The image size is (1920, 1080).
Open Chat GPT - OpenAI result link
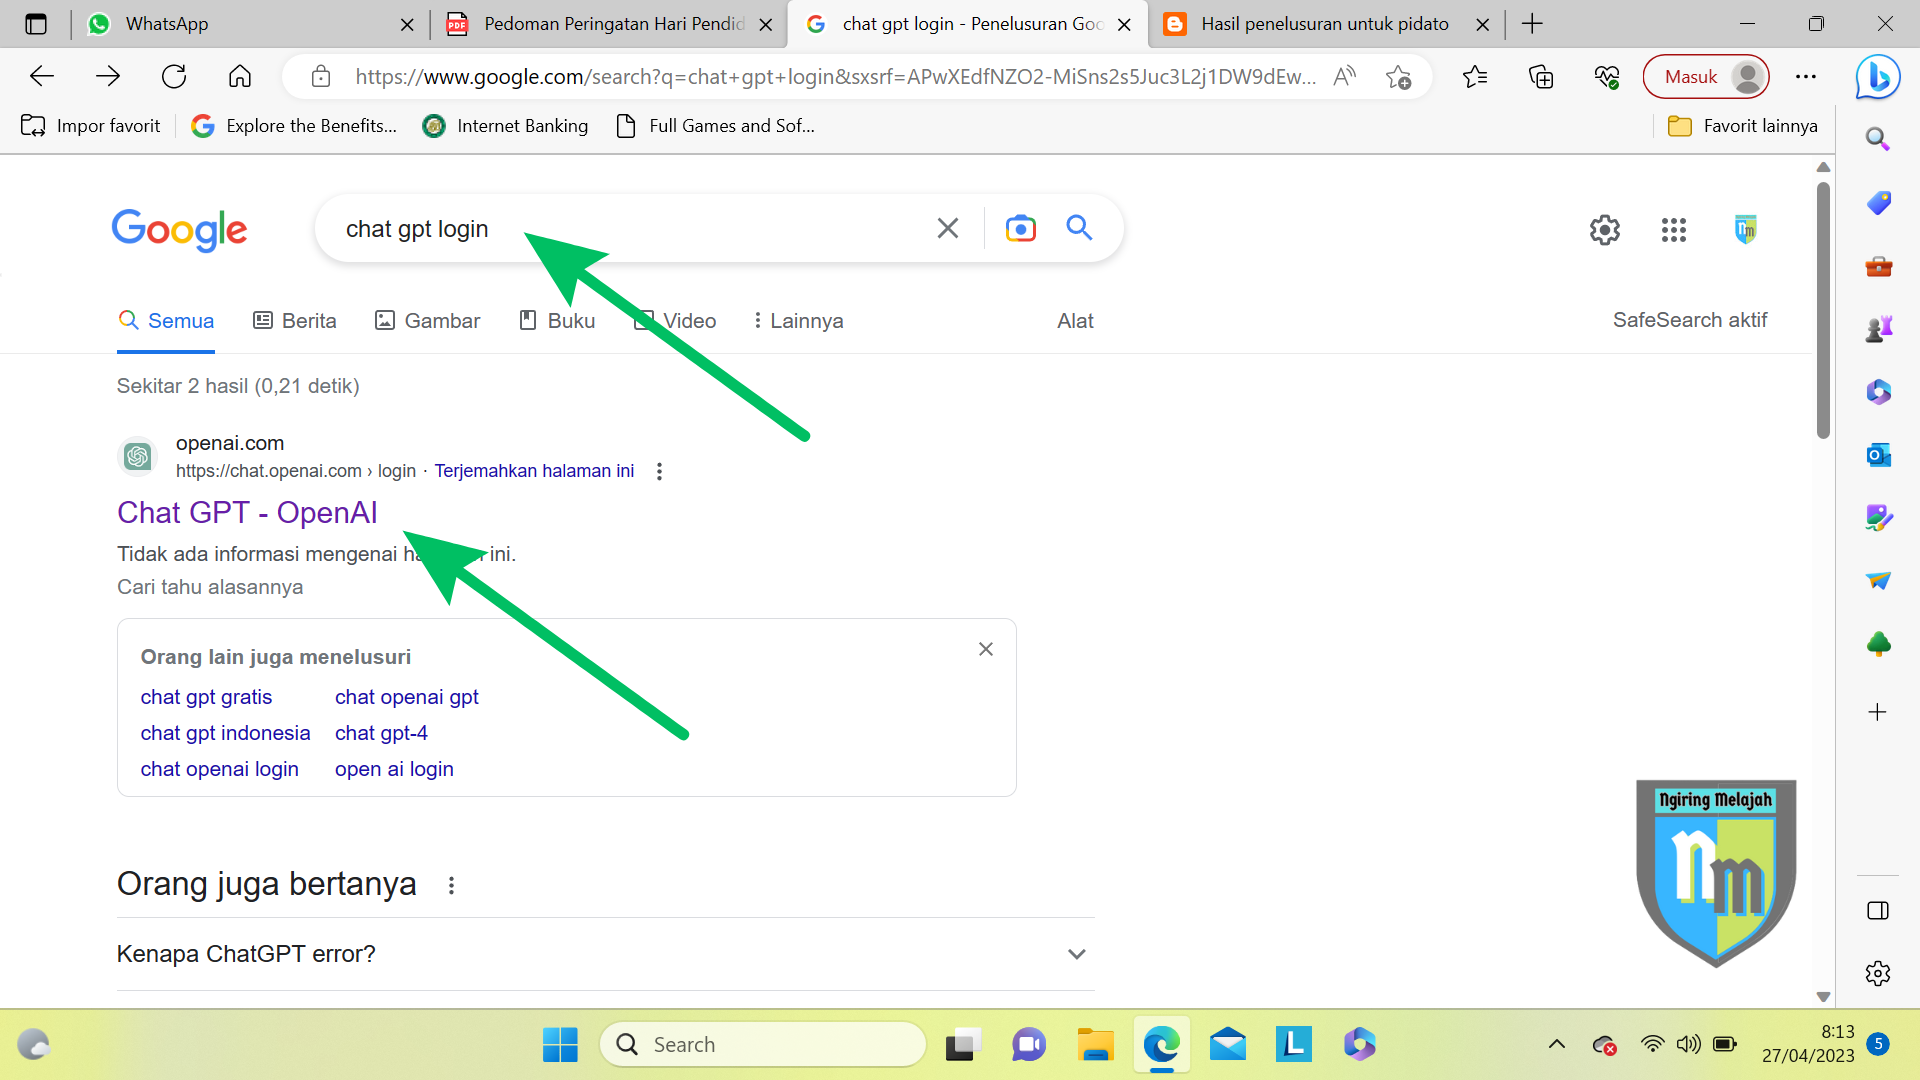pyautogui.click(x=247, y=512)
